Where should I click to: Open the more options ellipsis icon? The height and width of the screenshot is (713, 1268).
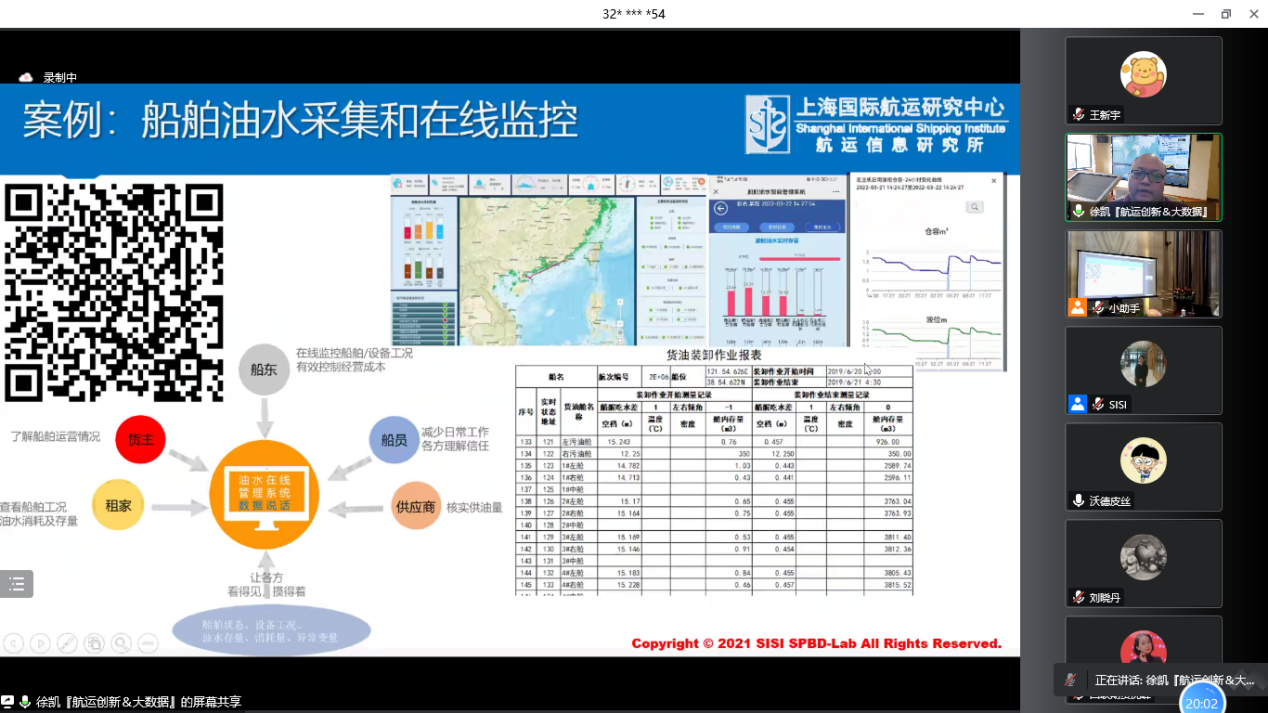click(148, 644)
